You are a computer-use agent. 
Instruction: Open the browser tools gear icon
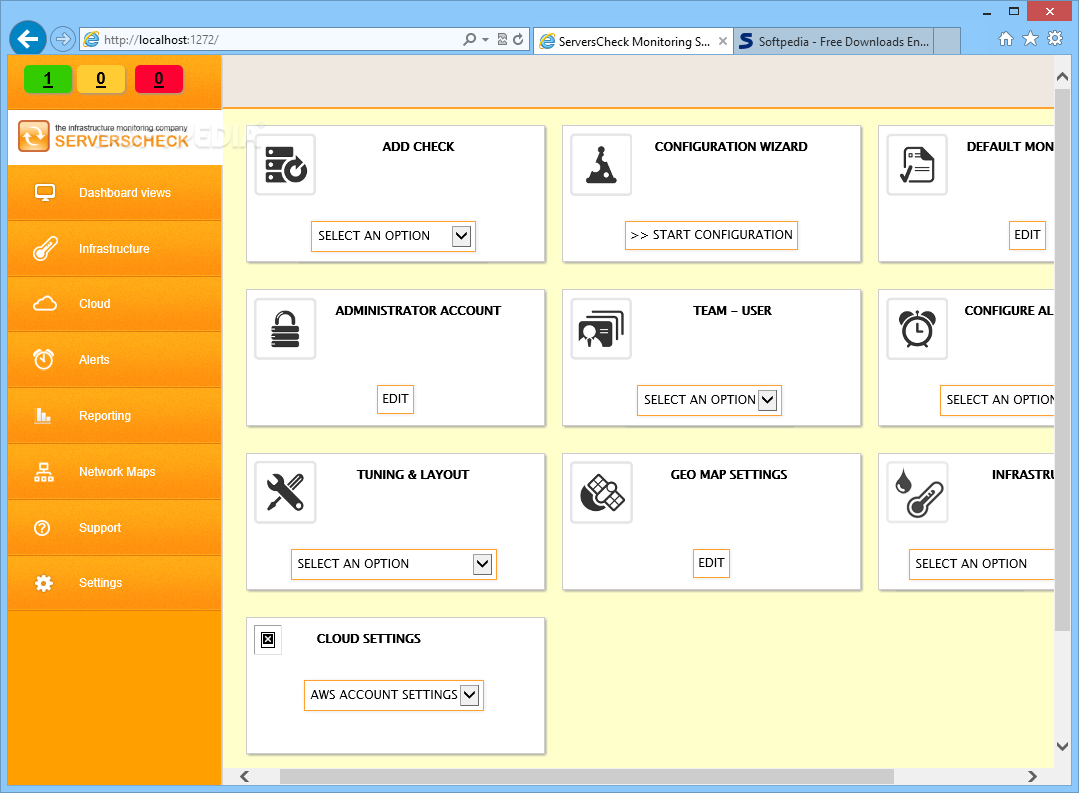(1055, 39)
